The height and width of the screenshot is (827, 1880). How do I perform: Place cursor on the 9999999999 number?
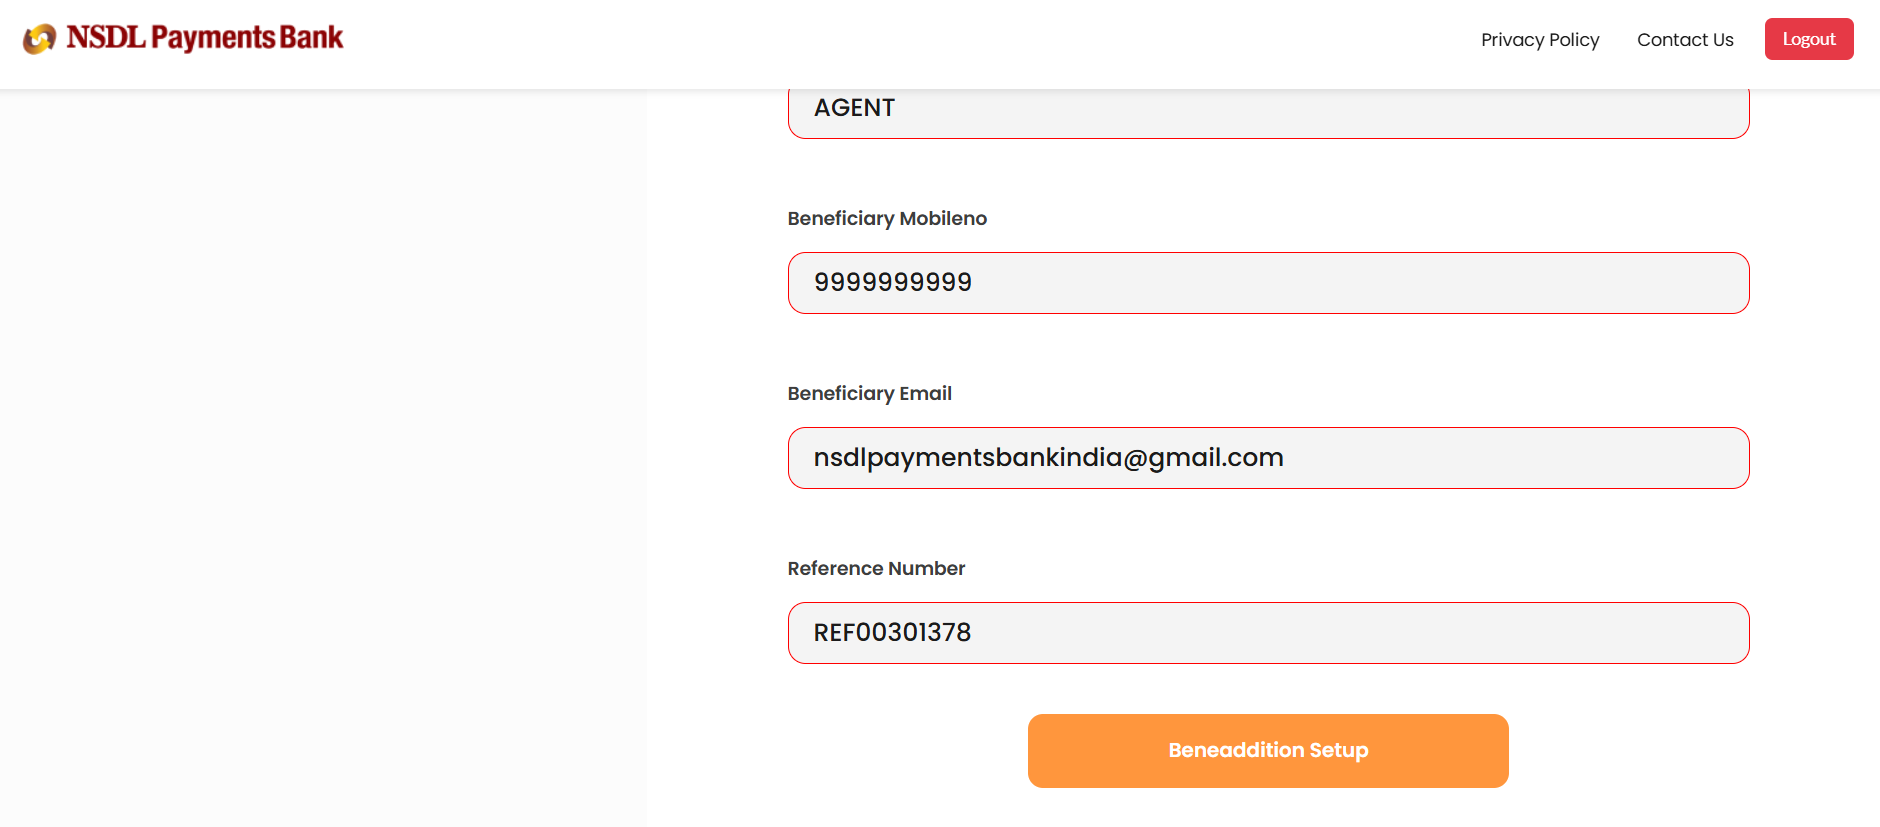click(x=893, y=283)
